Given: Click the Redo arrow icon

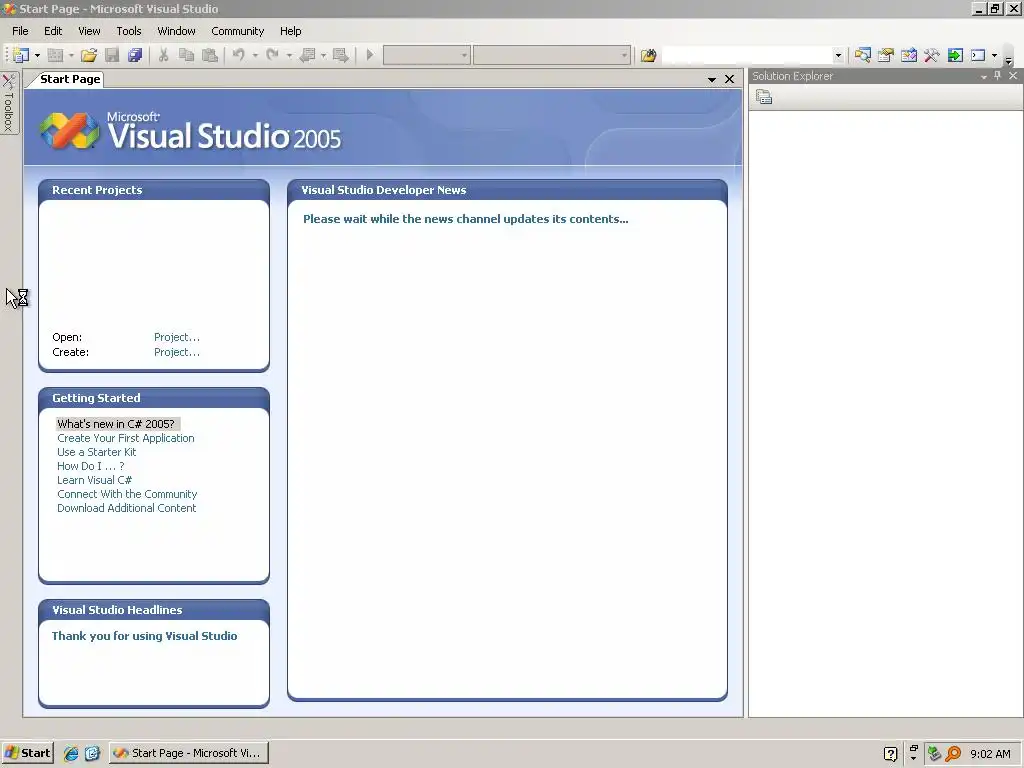Looking at the screenshot, I should (x=272, y=56).
